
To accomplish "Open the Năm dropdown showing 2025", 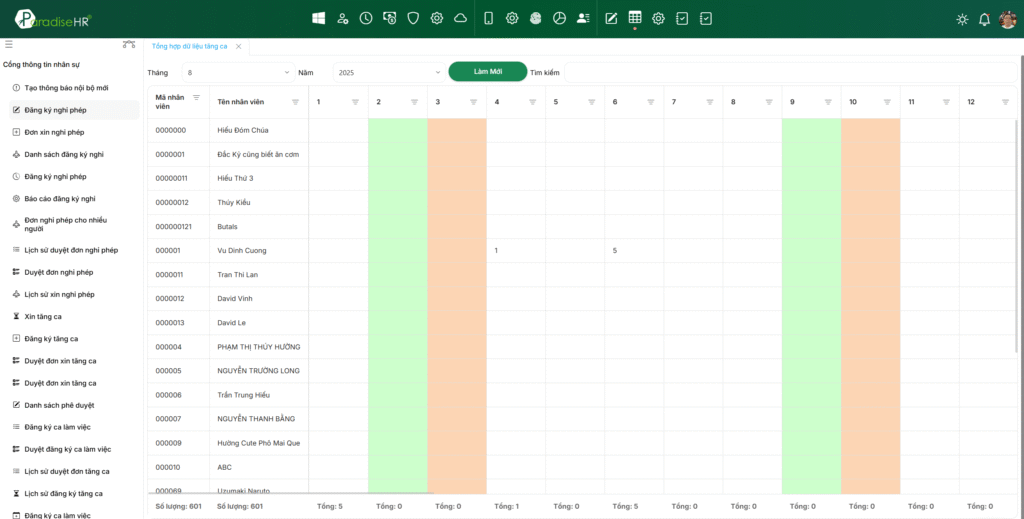I will click(389, 72).
